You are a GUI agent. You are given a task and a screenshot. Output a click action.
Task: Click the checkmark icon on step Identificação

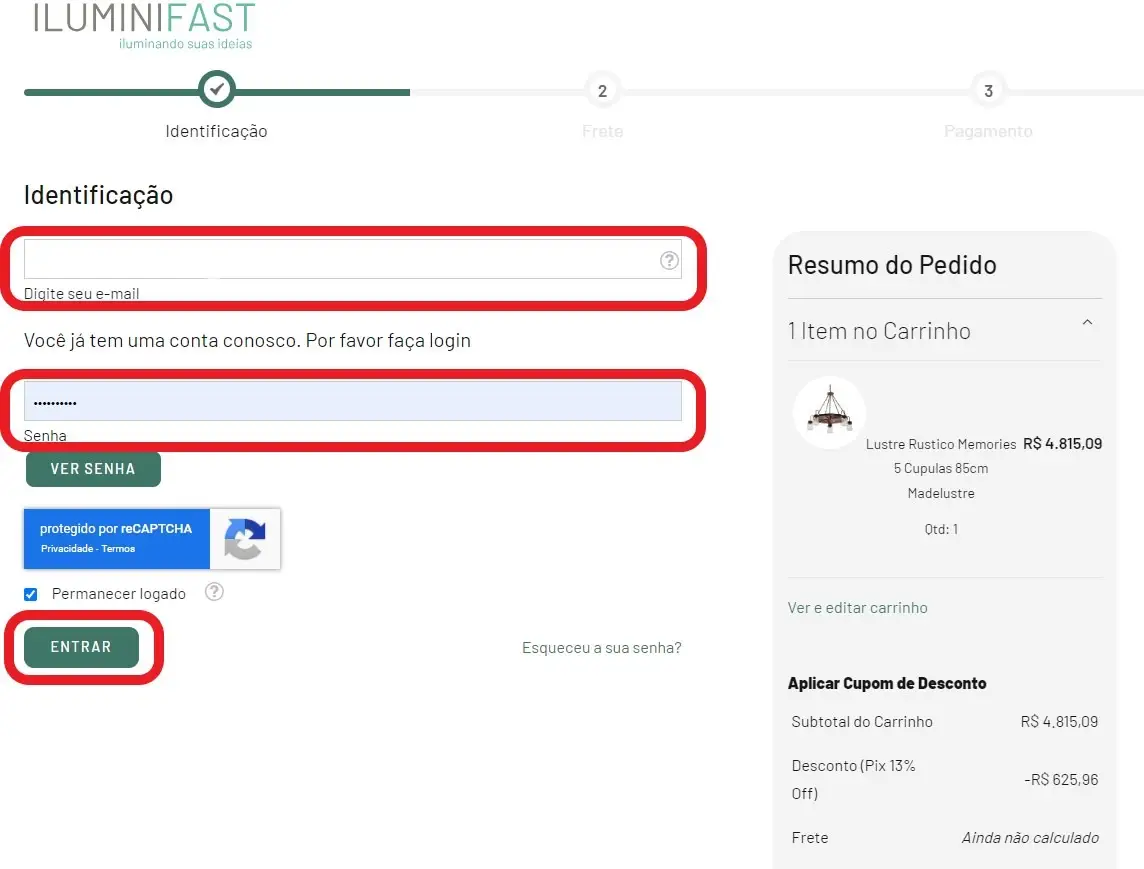(216, 90)
